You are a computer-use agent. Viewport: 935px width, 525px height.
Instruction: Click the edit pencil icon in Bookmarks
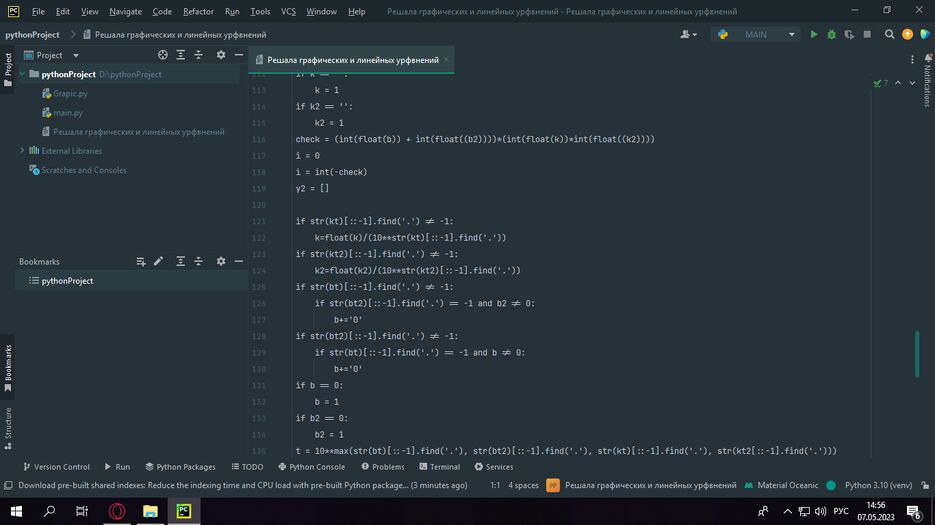(x=158, y=262)
